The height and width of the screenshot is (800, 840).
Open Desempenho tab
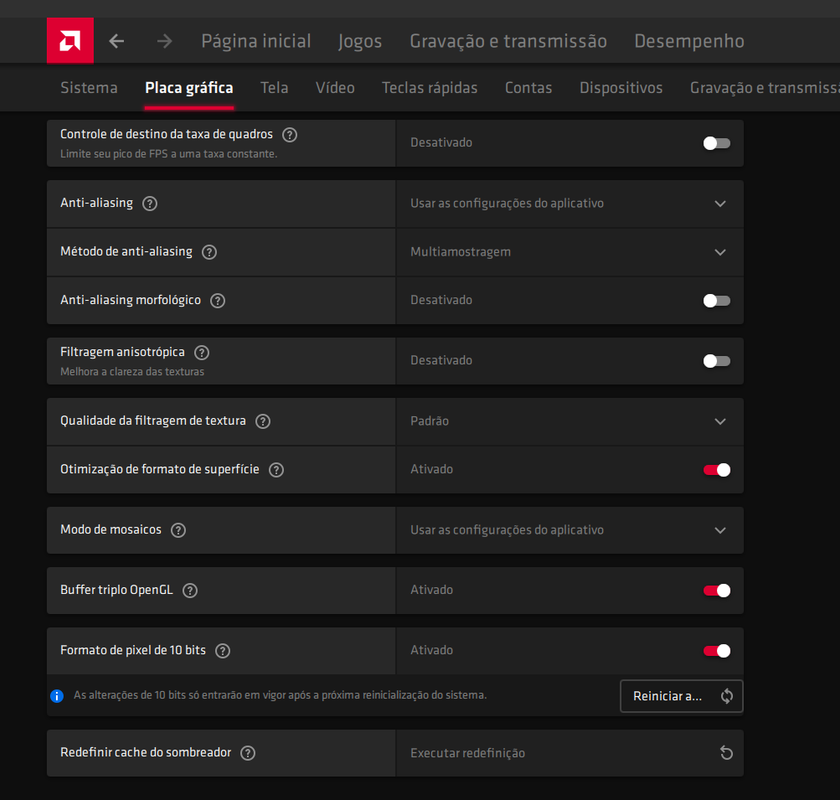click(689, 41)
